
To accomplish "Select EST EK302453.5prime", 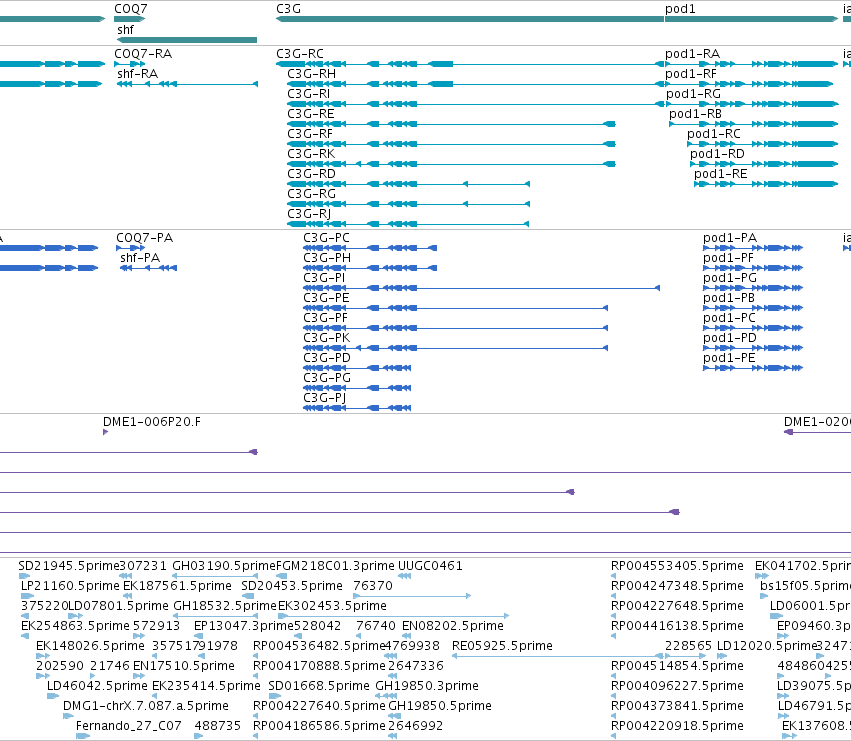I will (x=332, y=606).
